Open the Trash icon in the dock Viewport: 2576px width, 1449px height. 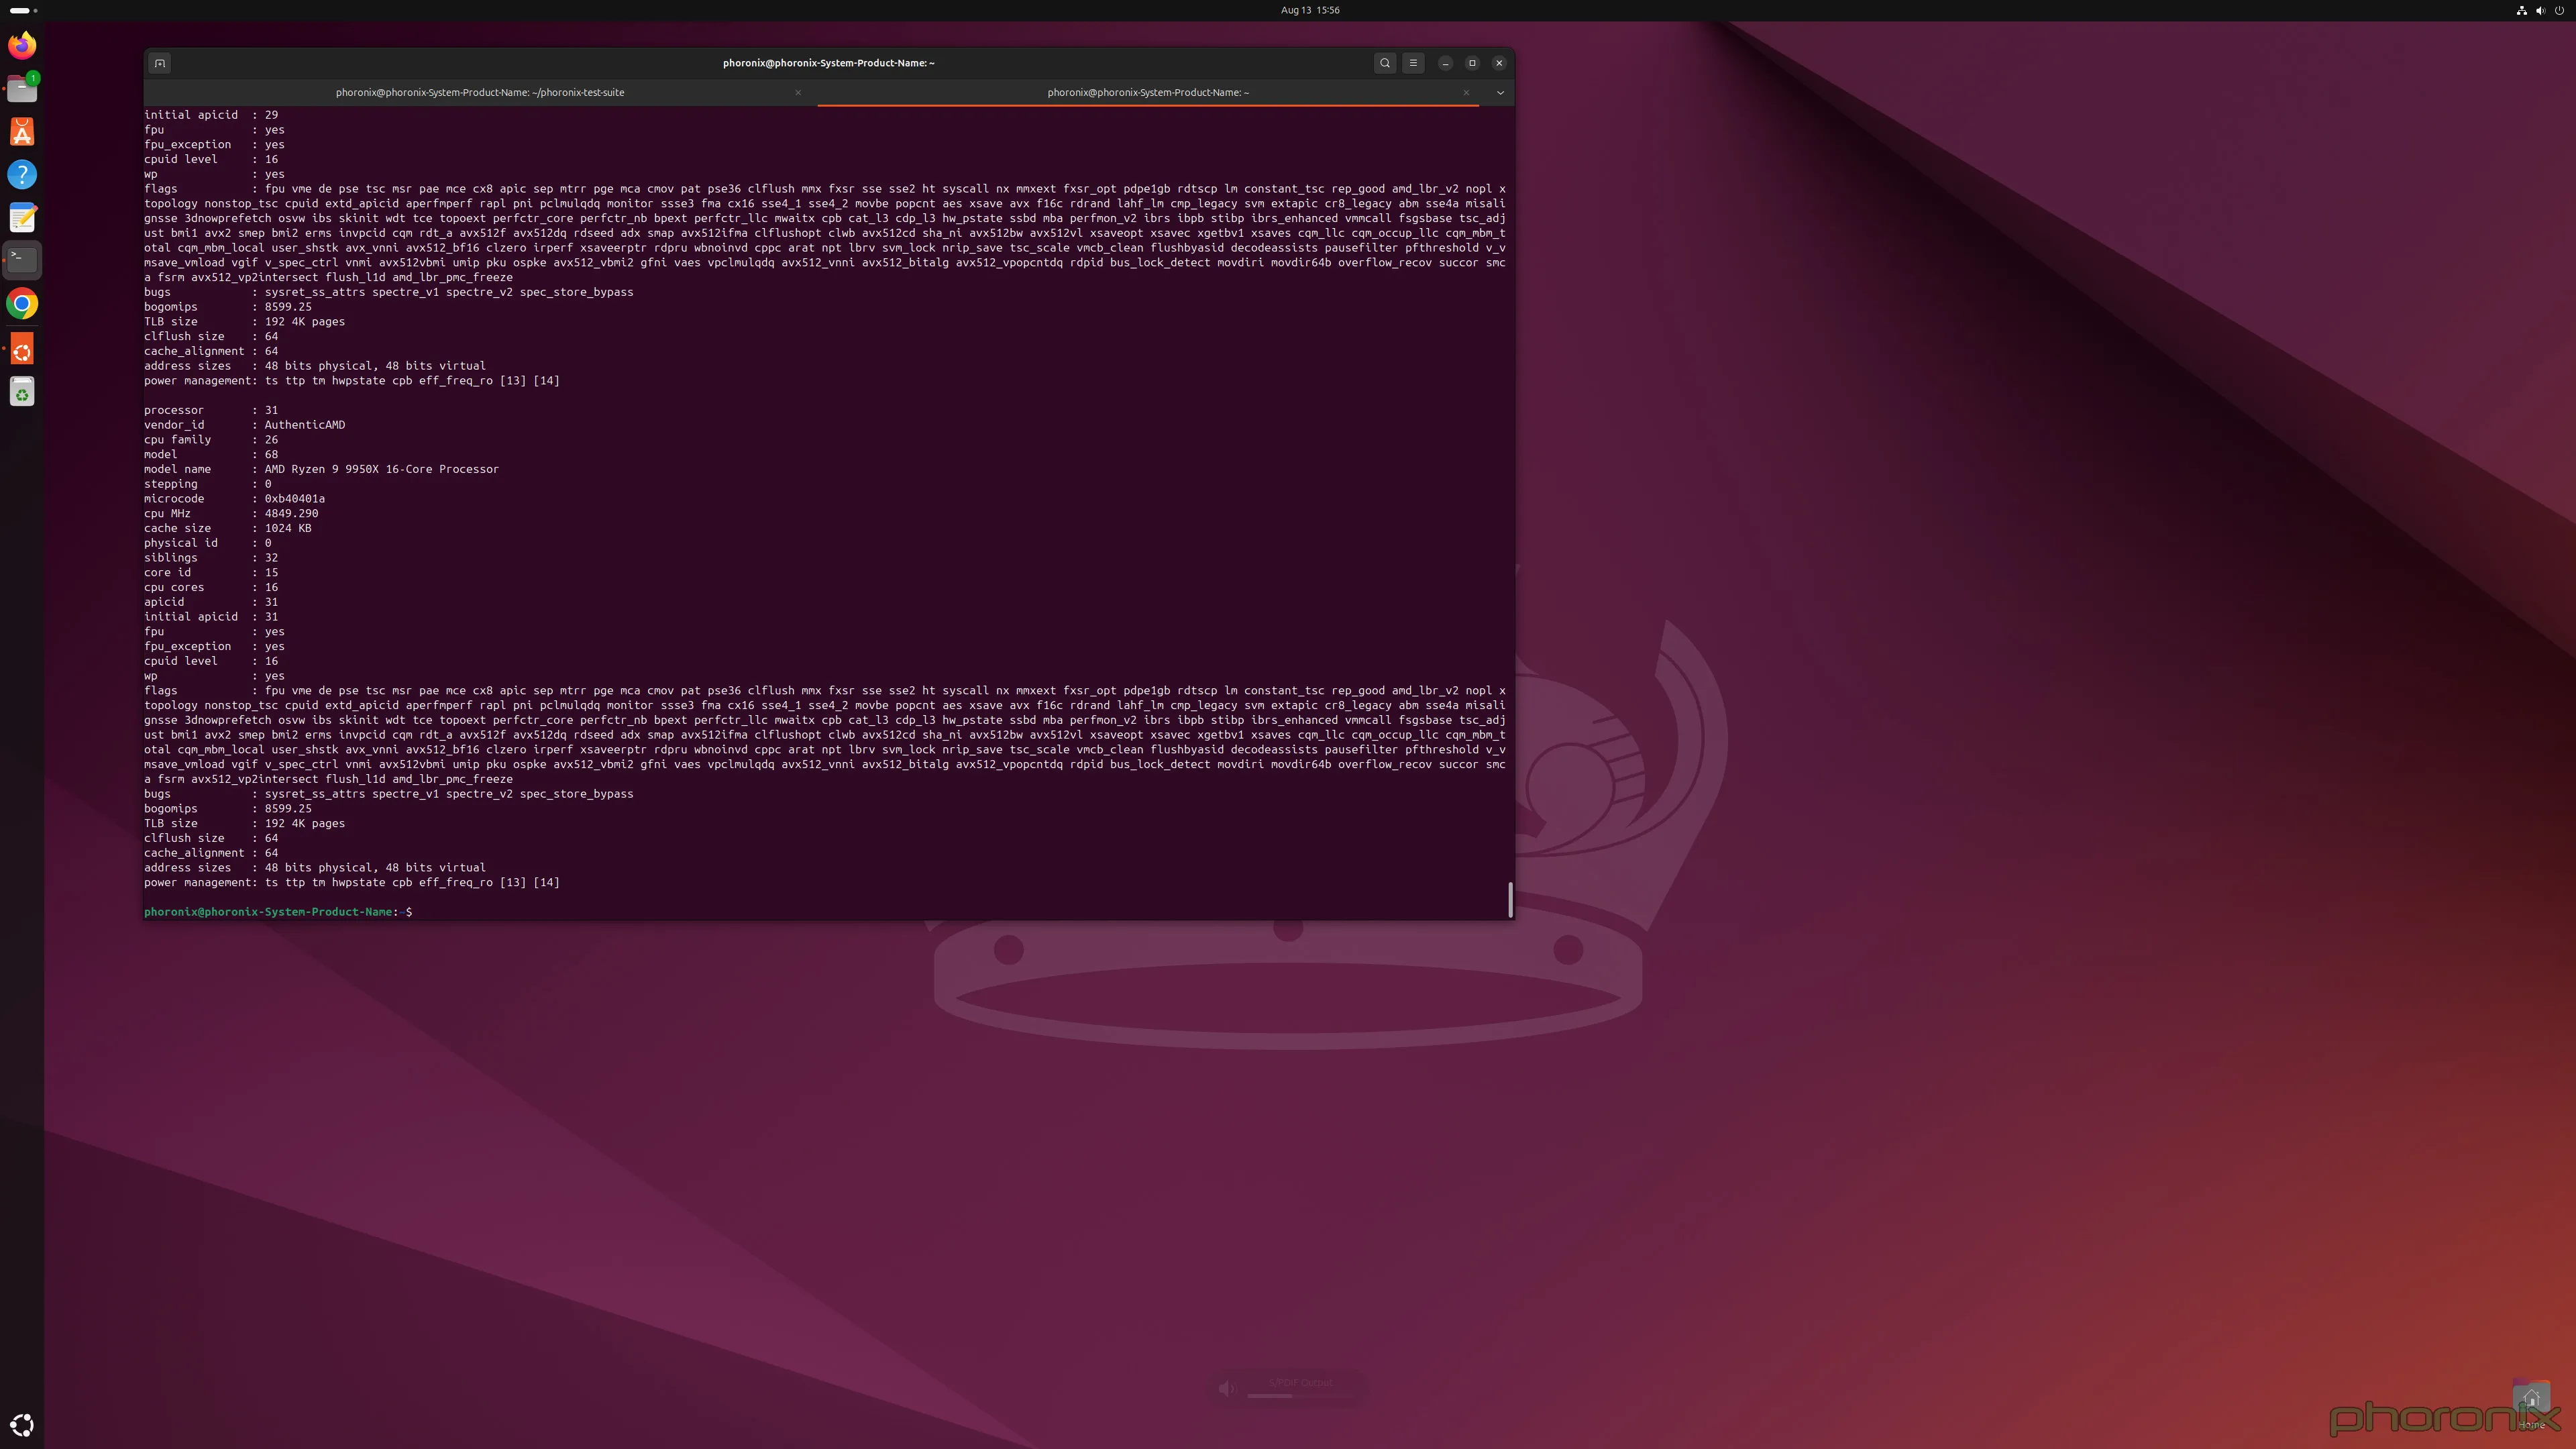(x=22, y=391)
